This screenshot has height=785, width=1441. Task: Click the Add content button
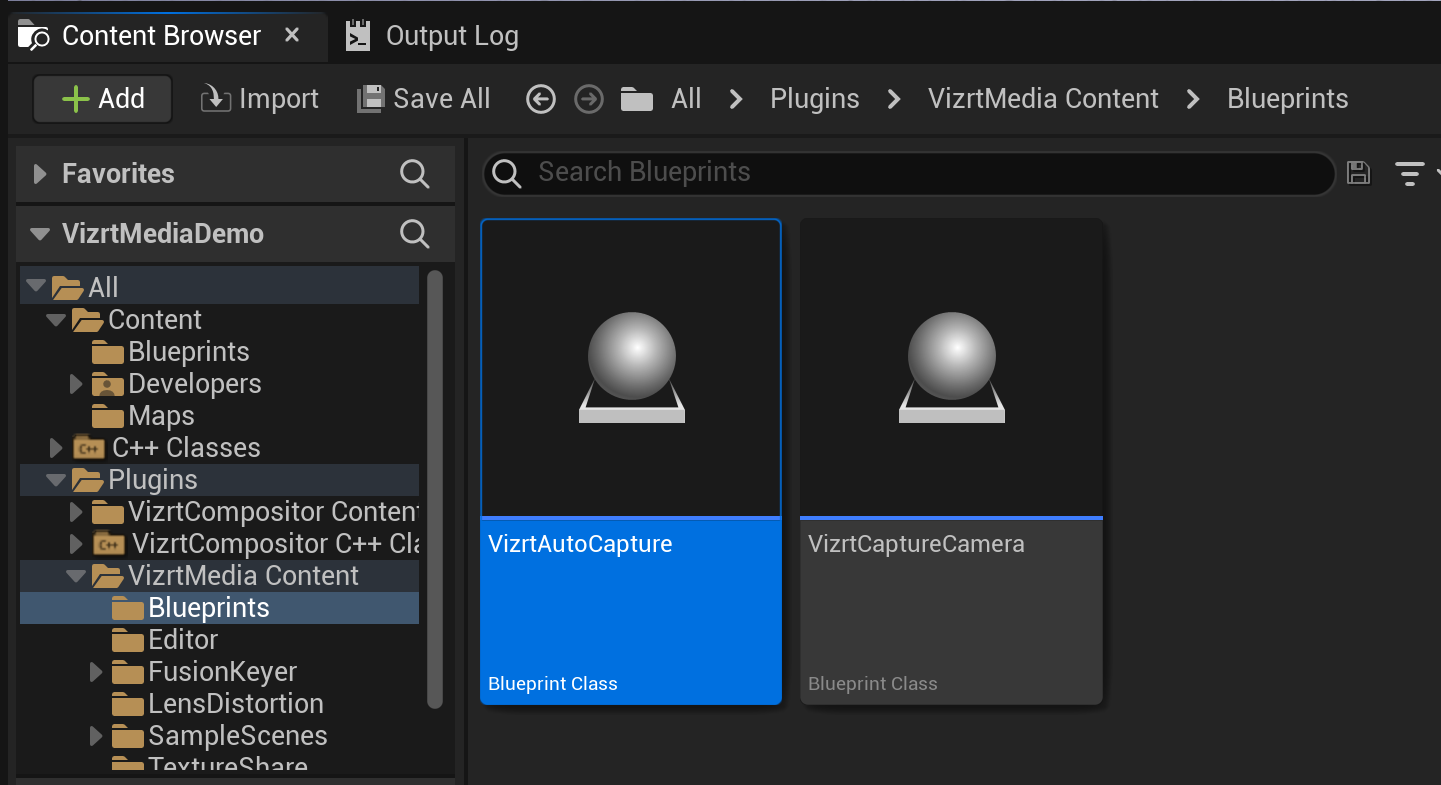pos(103,99)
